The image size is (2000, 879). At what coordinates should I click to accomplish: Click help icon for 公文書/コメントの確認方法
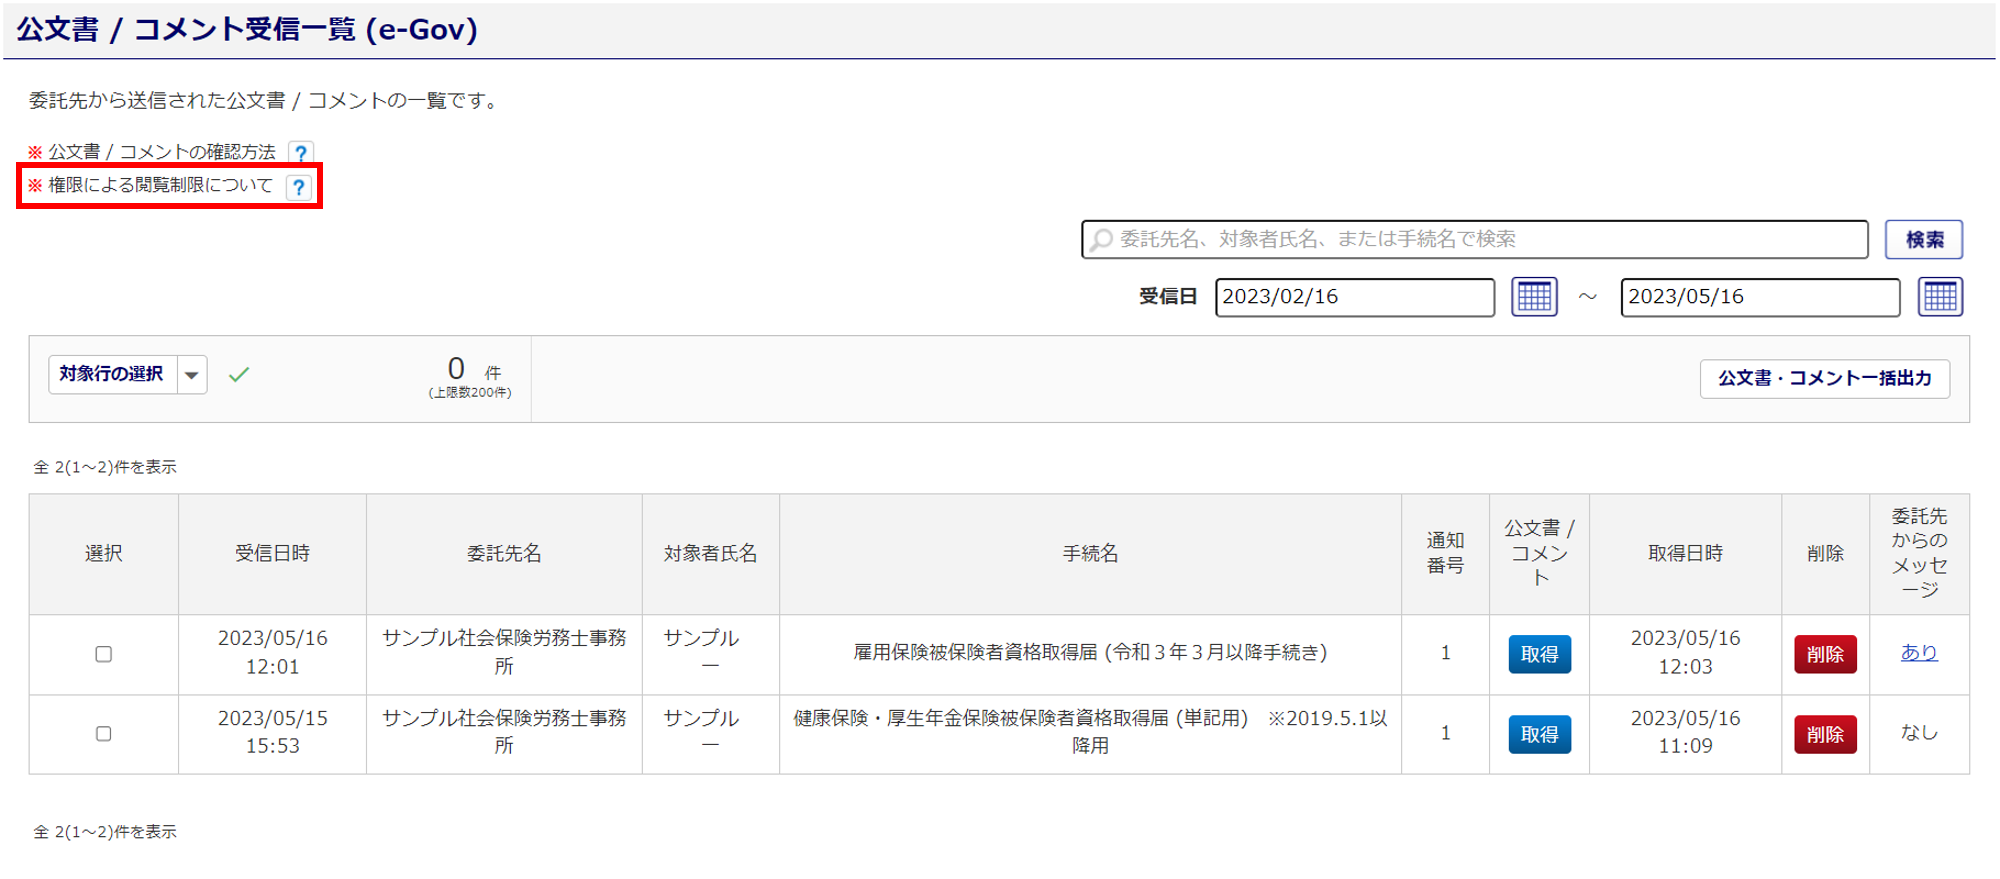(300, 153)
